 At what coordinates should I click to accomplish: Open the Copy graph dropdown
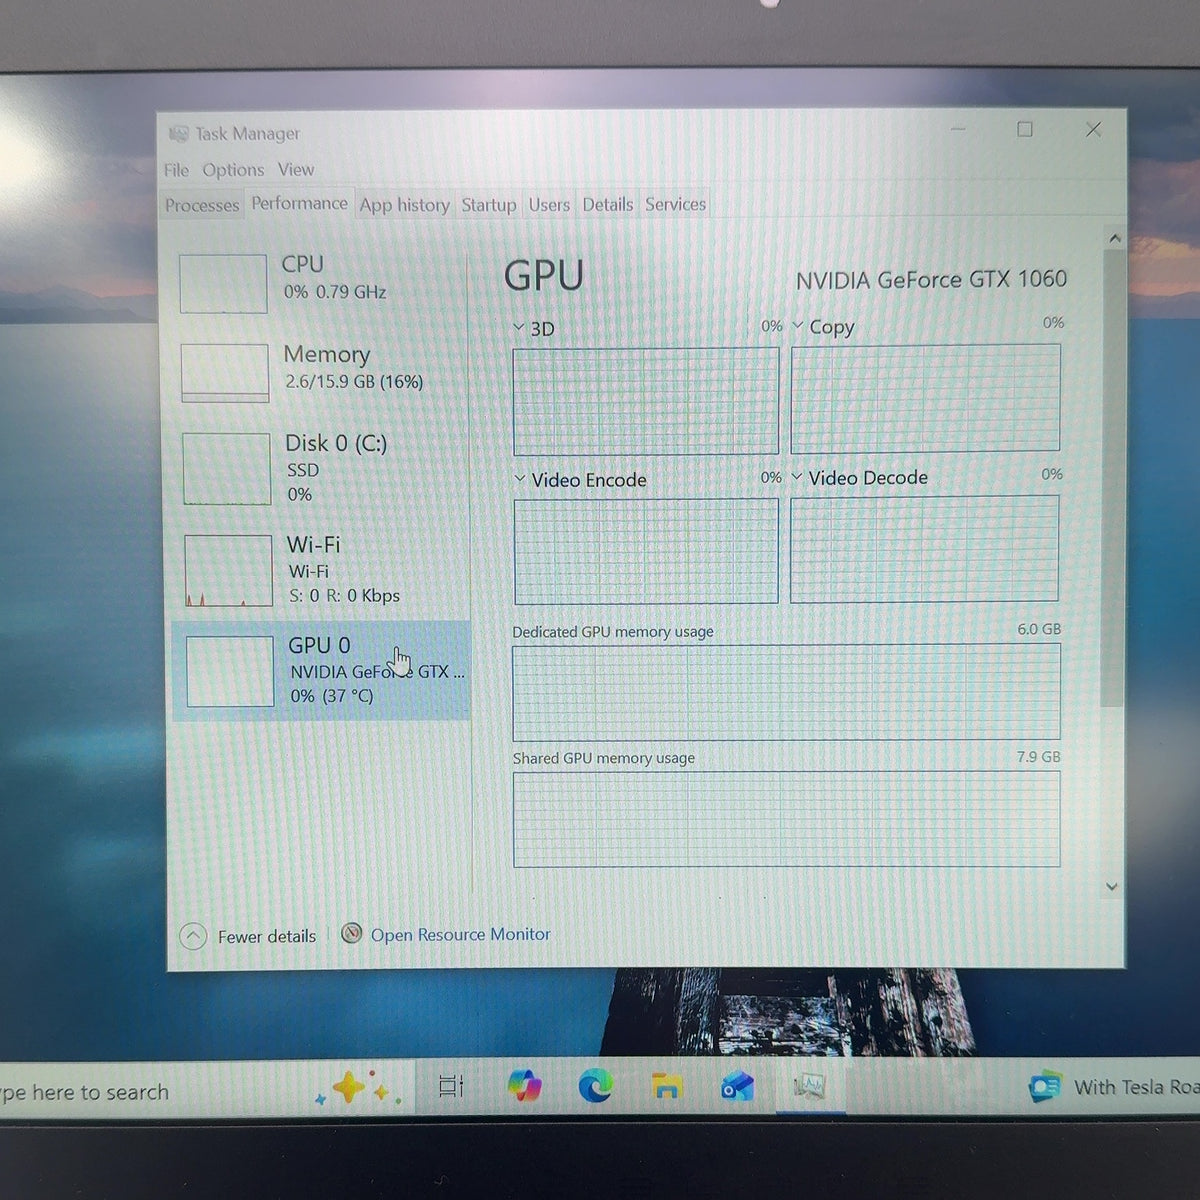point(798,325)
